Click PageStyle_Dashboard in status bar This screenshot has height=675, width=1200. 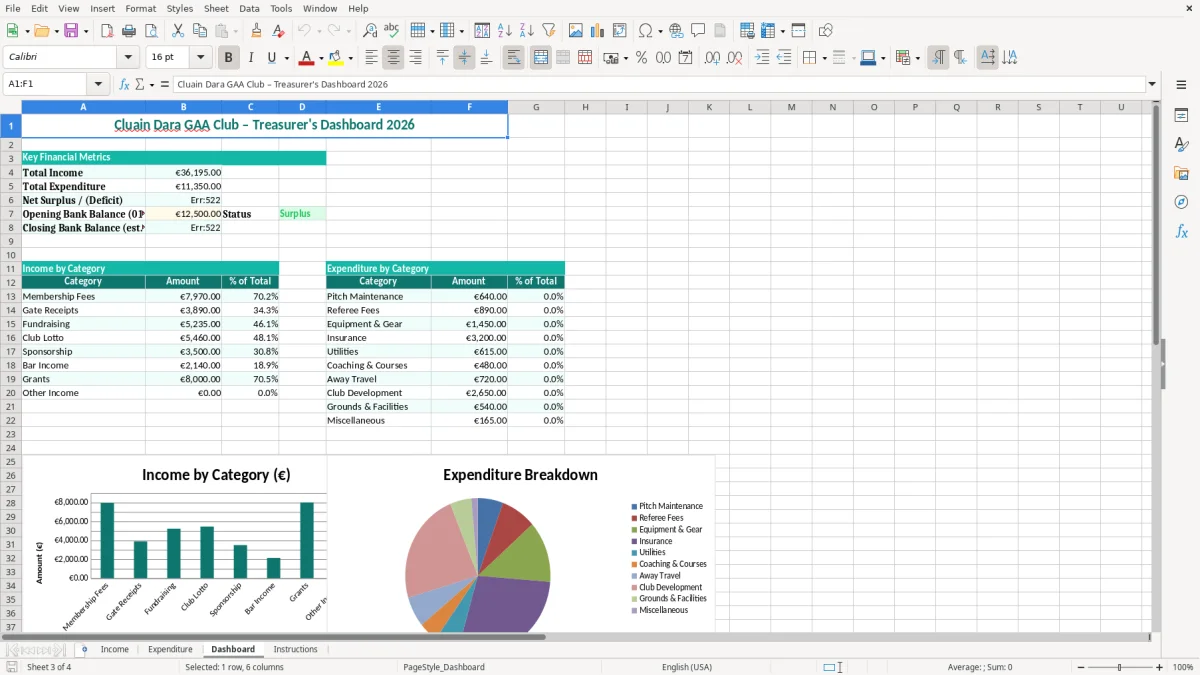click(444, 667)
